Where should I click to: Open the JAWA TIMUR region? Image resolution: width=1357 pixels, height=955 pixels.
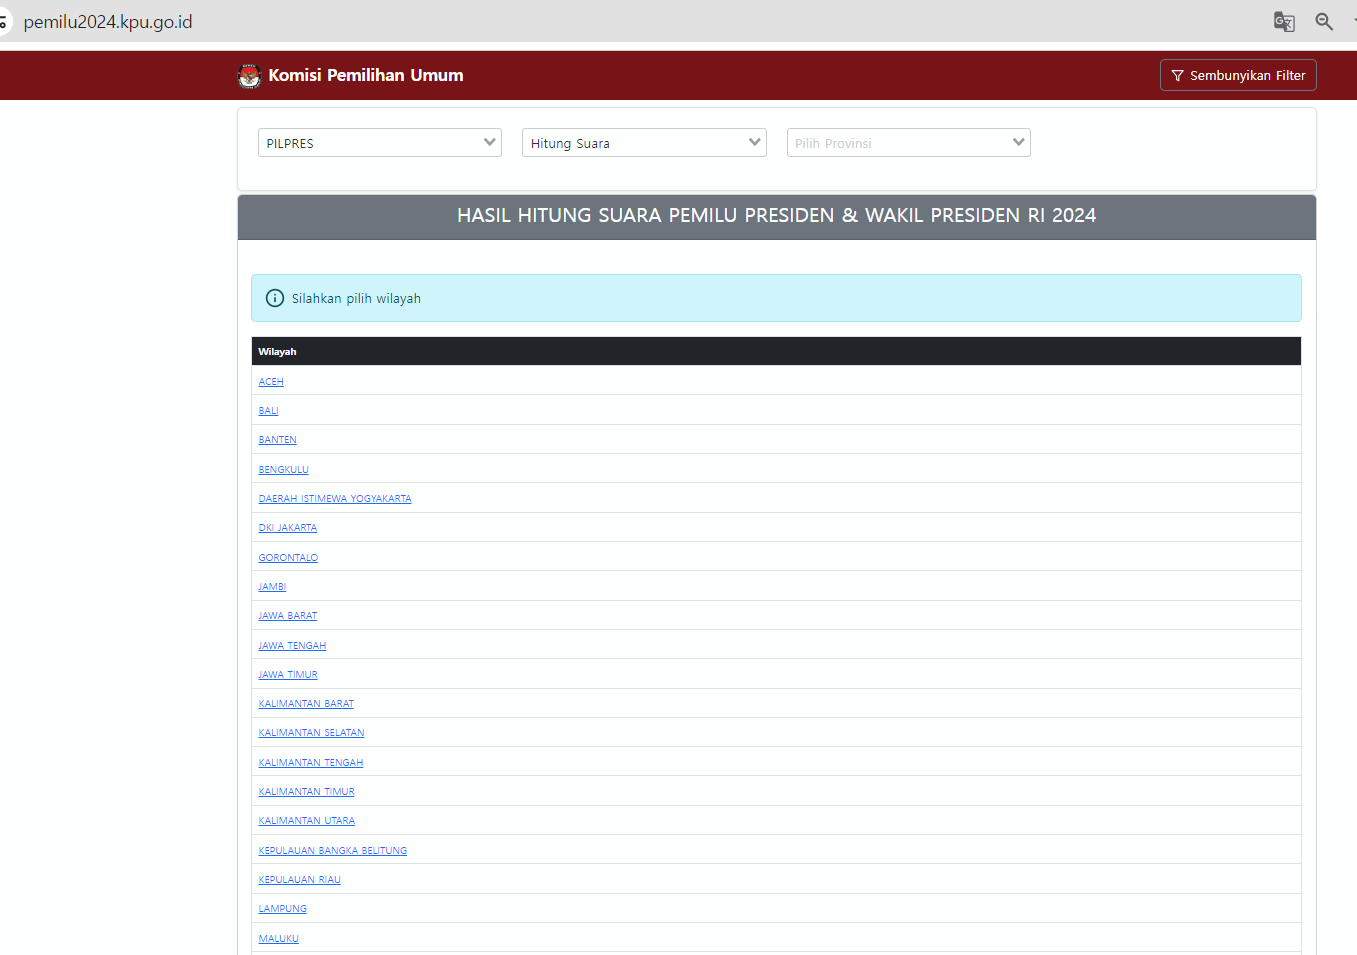pos(288,675)
